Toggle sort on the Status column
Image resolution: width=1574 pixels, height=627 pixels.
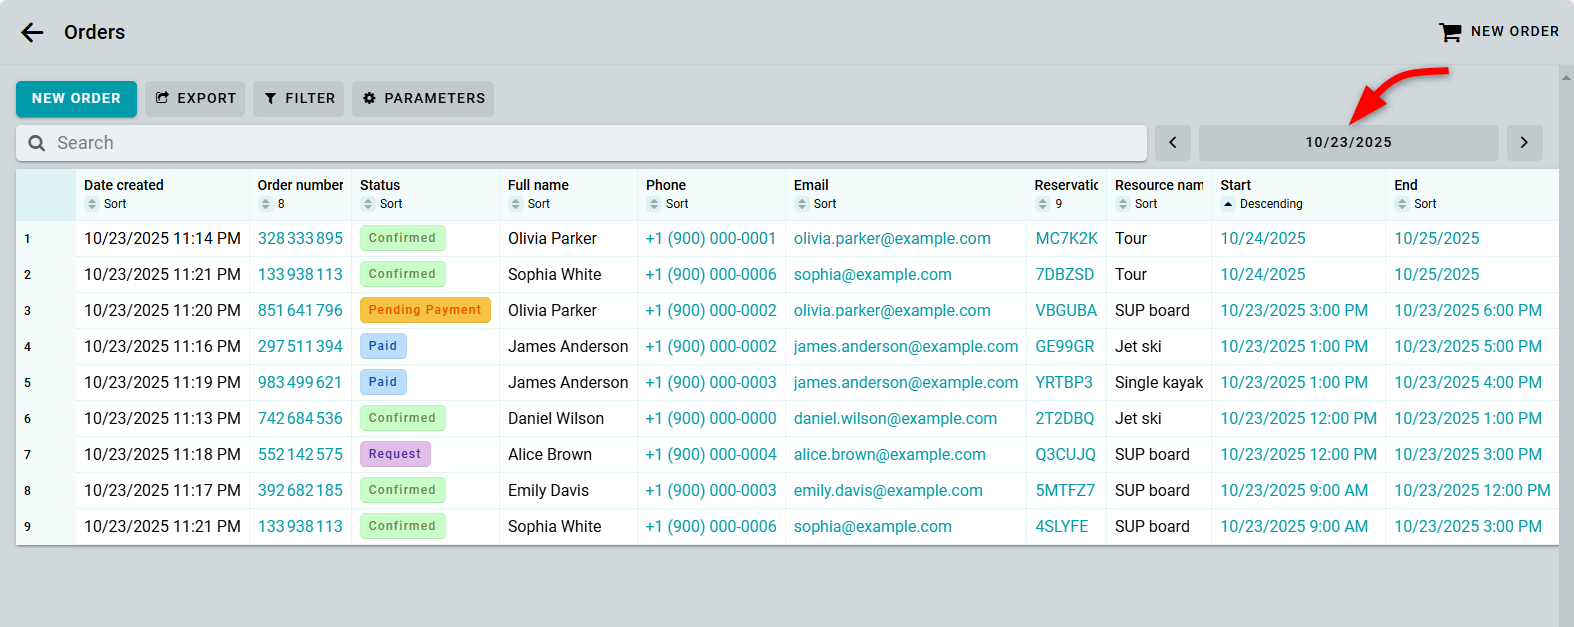[381, 204]
